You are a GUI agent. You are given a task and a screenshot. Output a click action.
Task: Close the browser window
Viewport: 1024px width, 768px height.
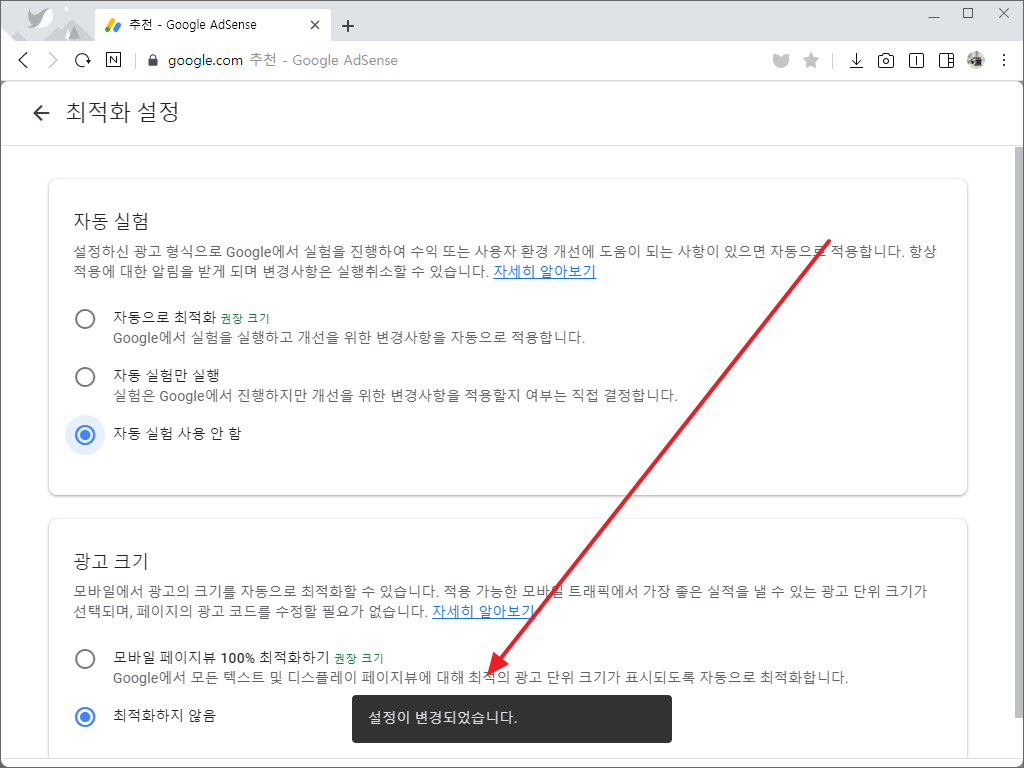point(1004,14)
